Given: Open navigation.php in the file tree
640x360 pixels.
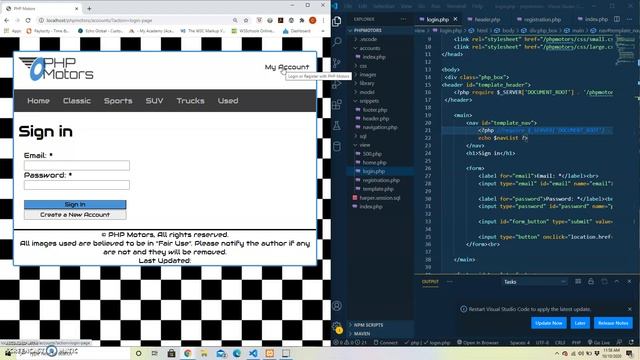Looking at the screenshot, I should pyautogui.click(x=380, y=127).
